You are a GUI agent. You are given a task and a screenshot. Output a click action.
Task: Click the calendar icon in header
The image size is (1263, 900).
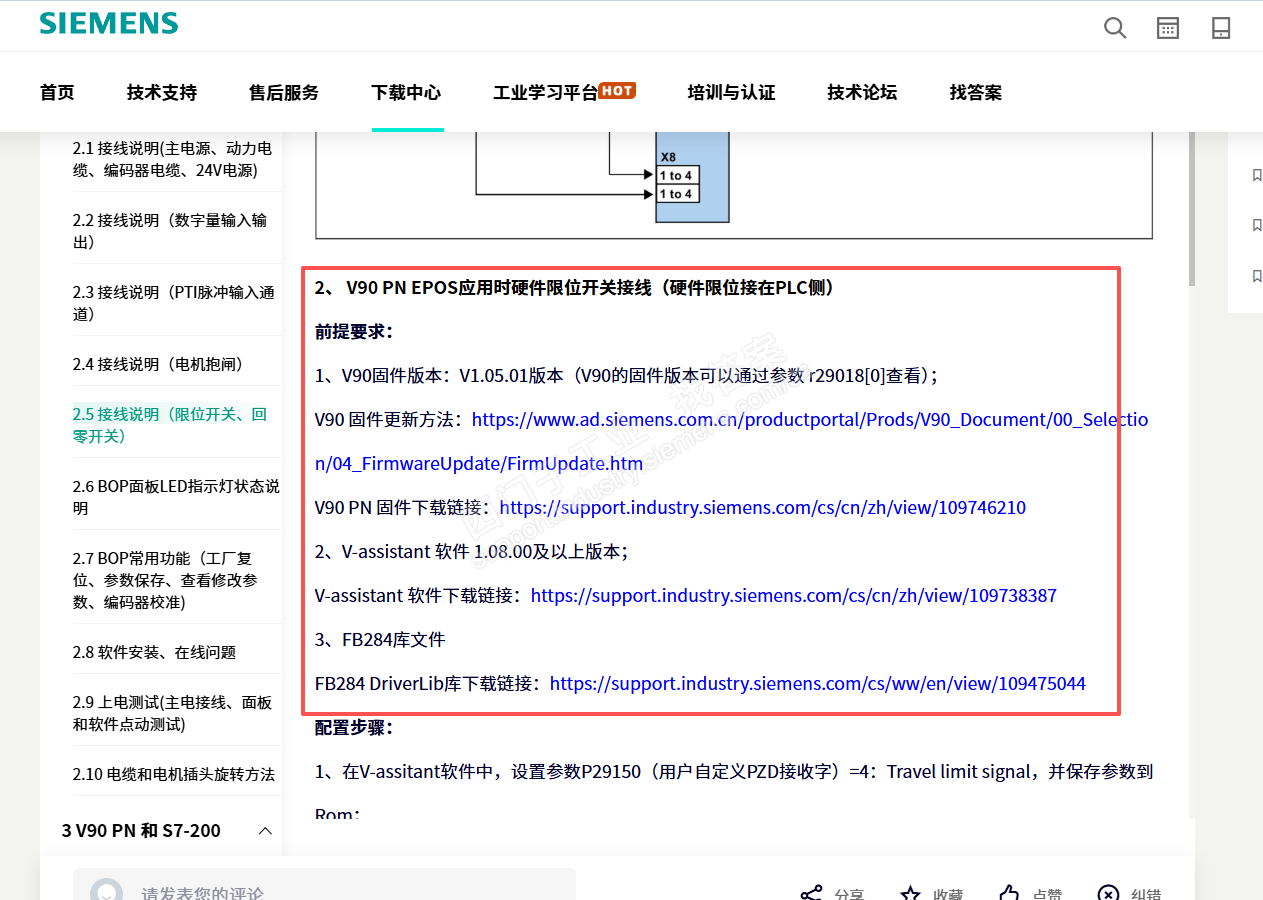pyautogui.click(x=1168, y=28)
